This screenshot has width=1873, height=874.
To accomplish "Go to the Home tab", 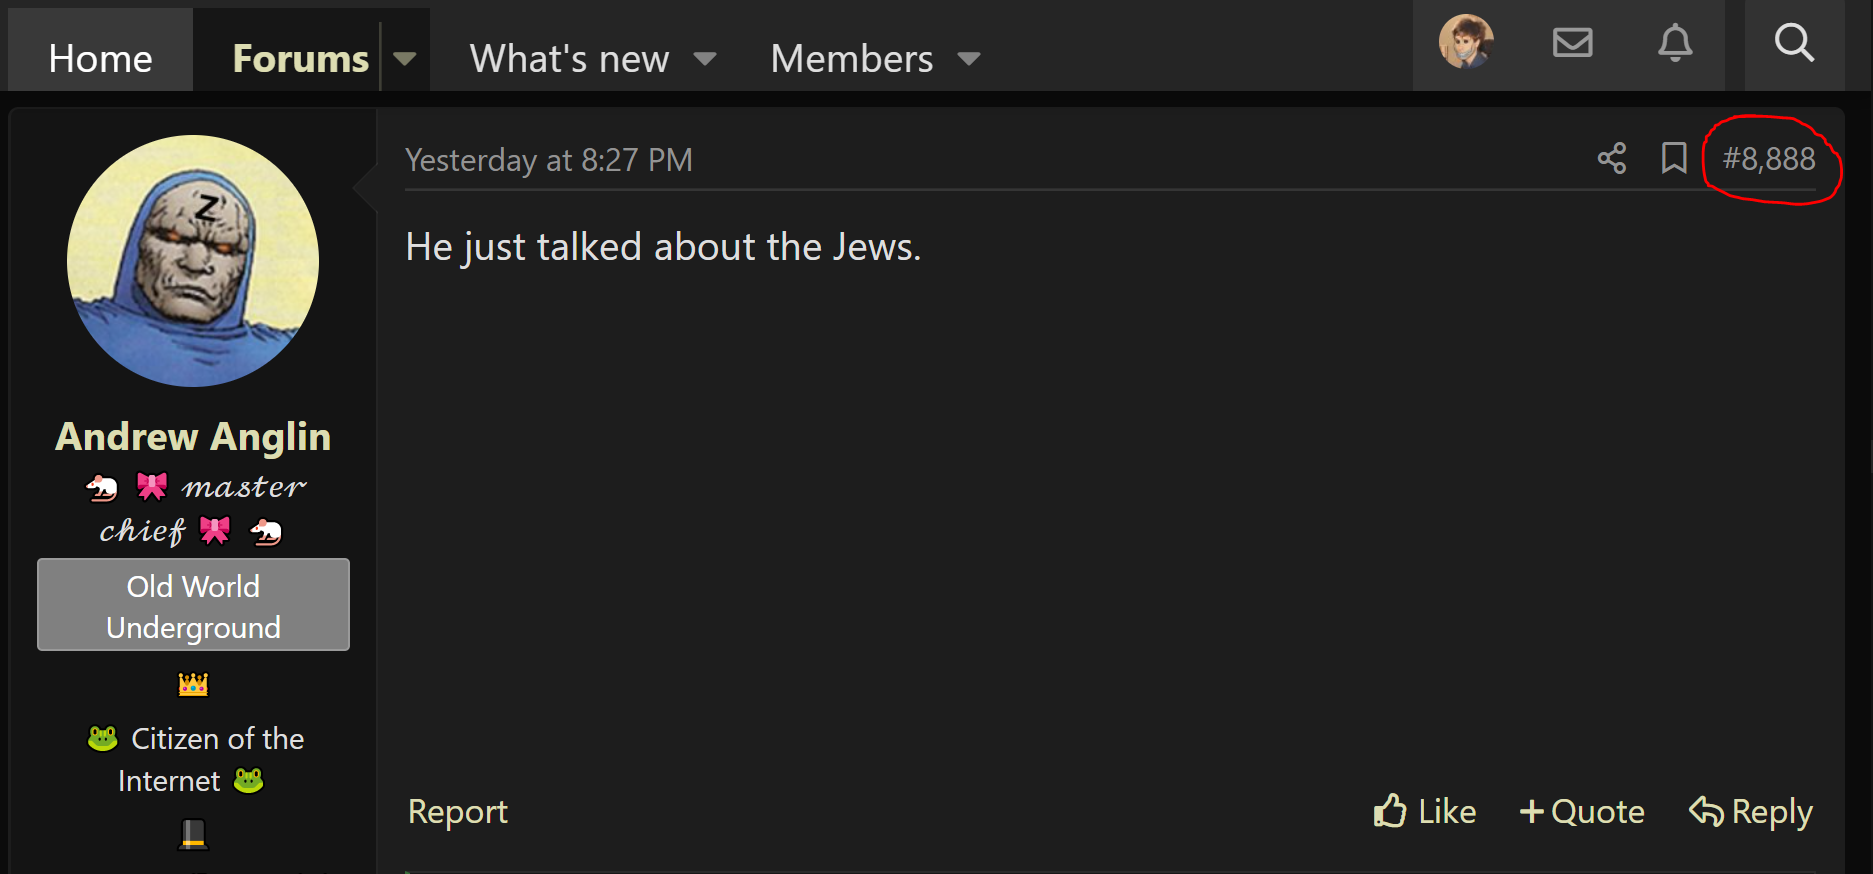I will 100,58.
